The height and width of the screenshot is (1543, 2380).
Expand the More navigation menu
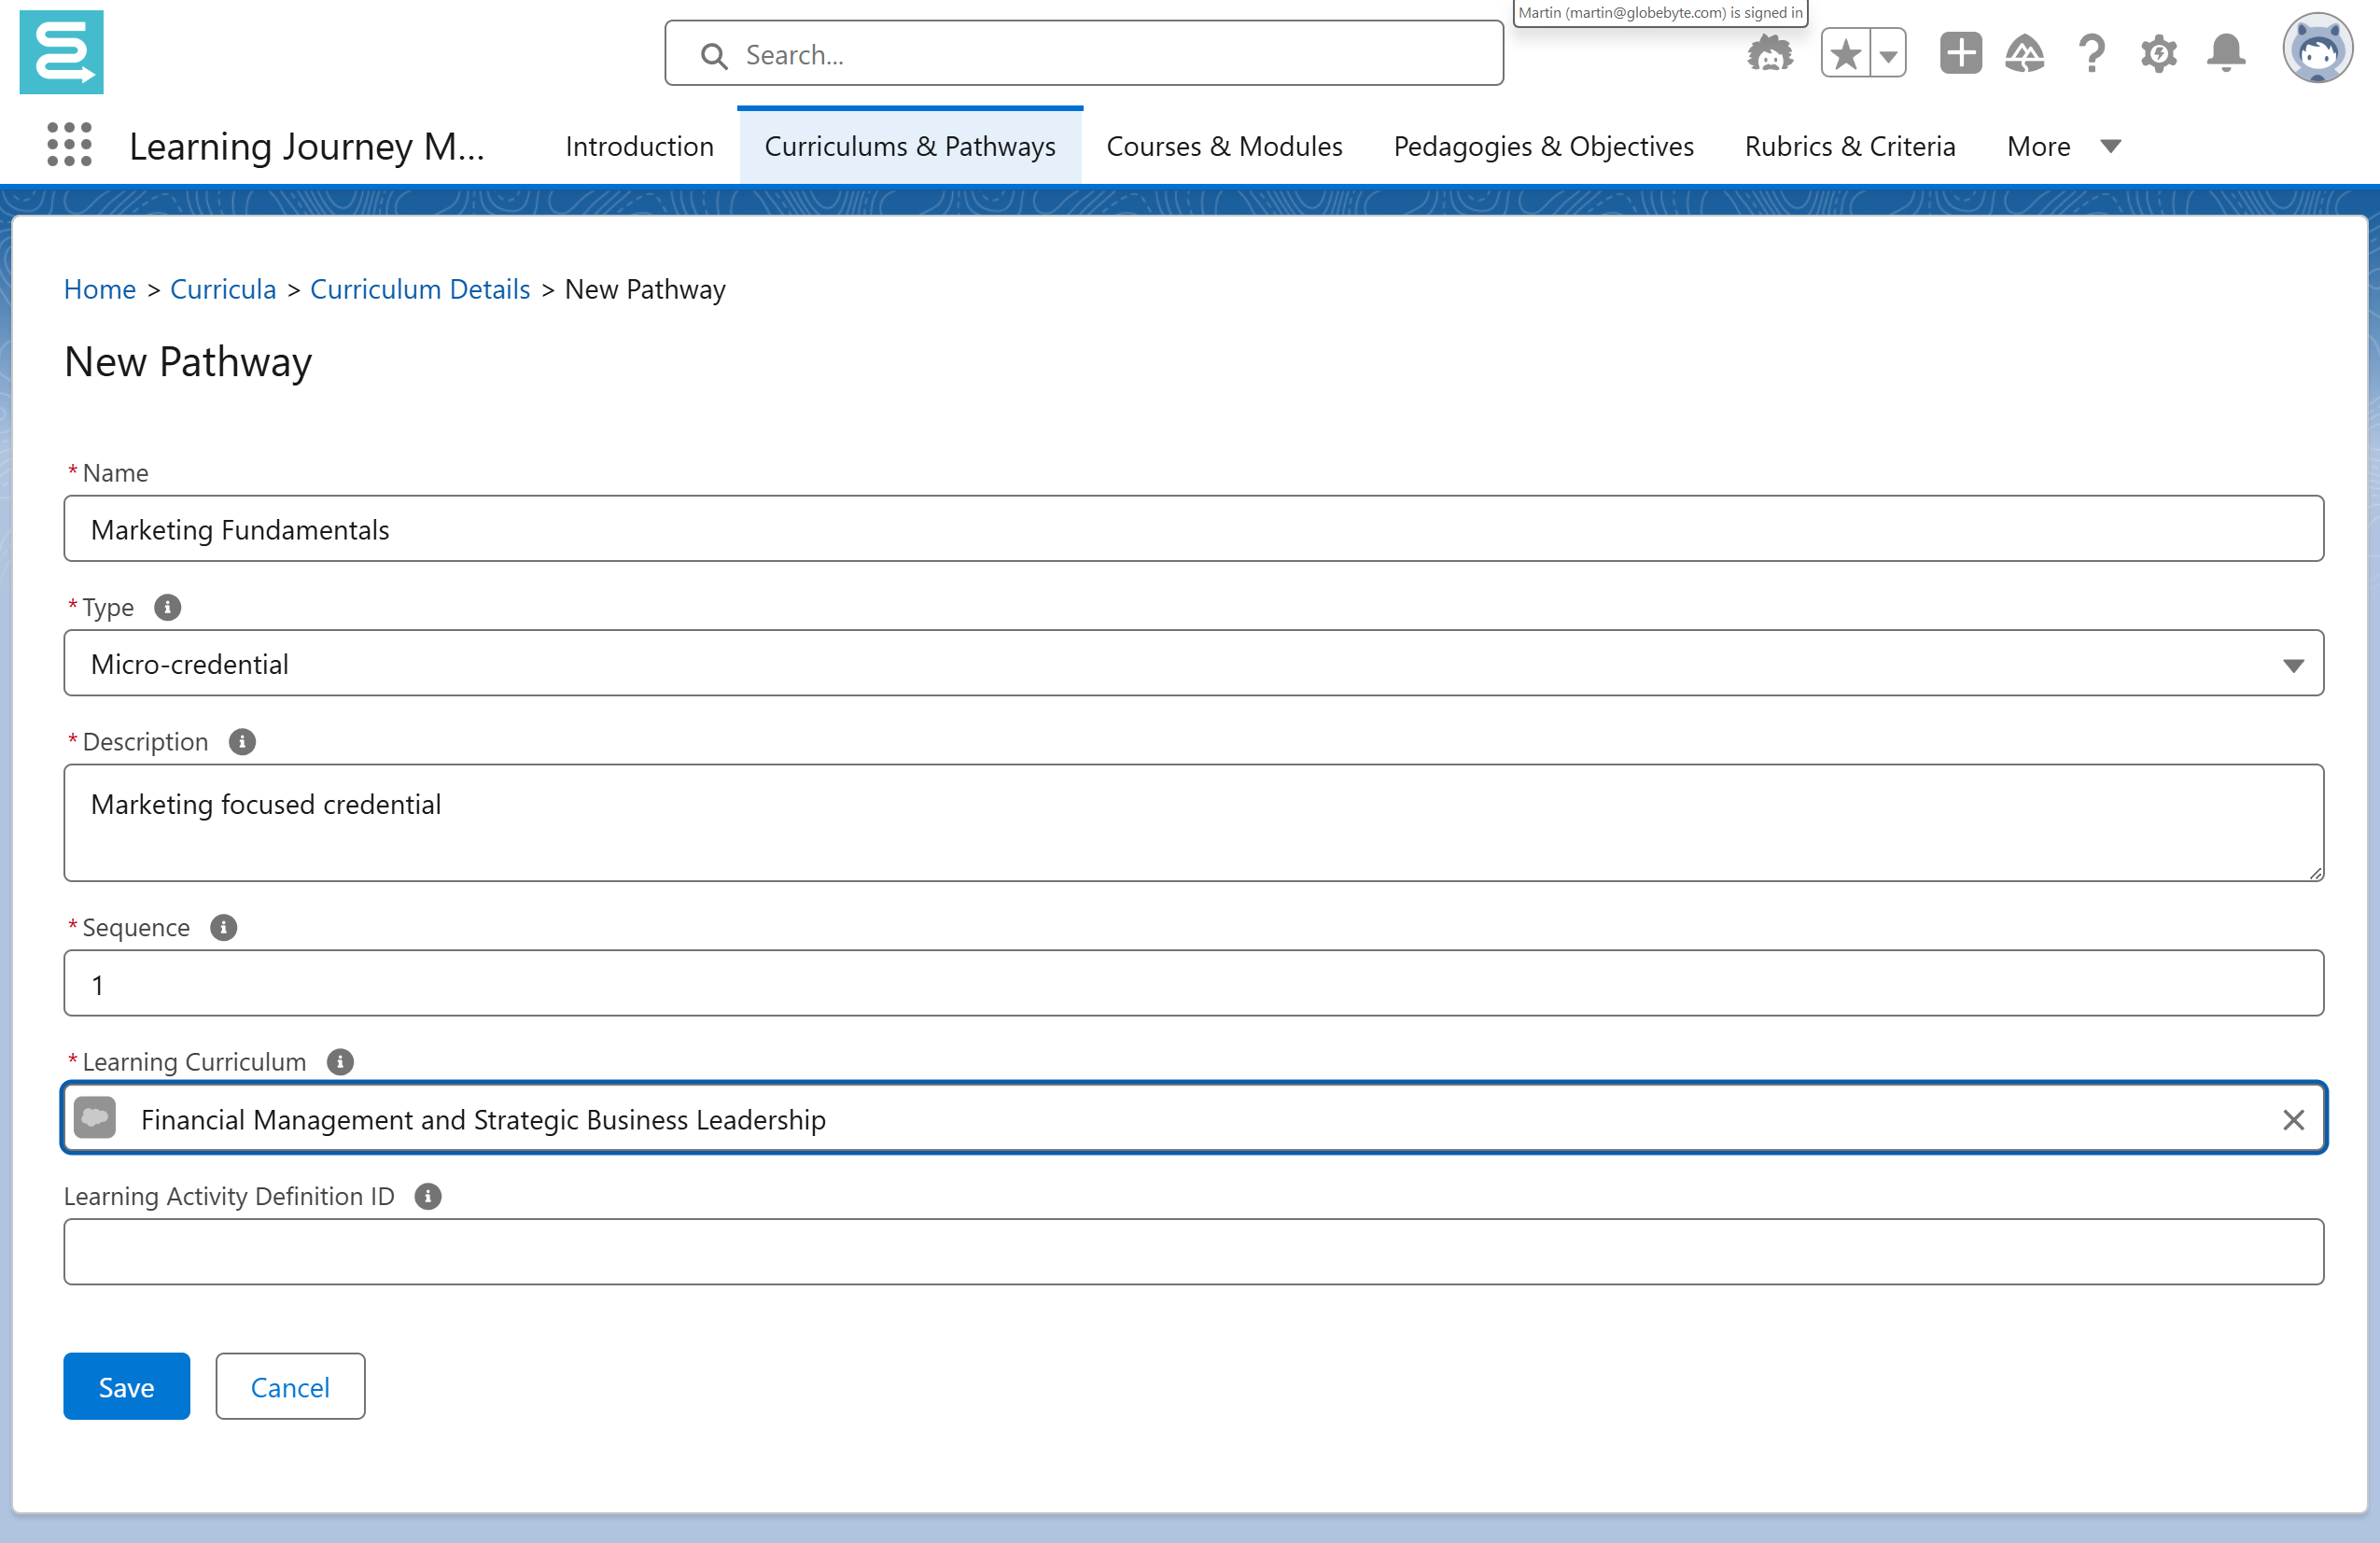click(x=2063, y=146)
